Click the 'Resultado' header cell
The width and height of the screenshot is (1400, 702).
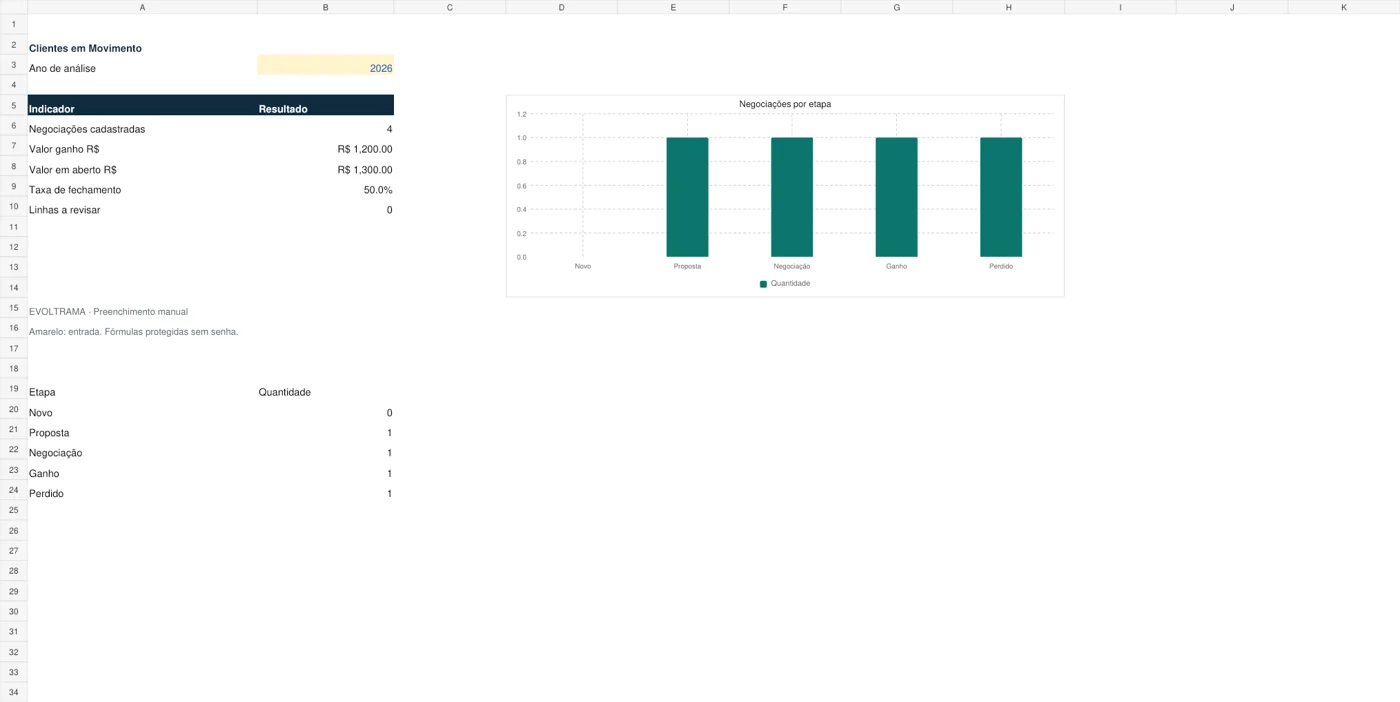(x=325, y=106)
